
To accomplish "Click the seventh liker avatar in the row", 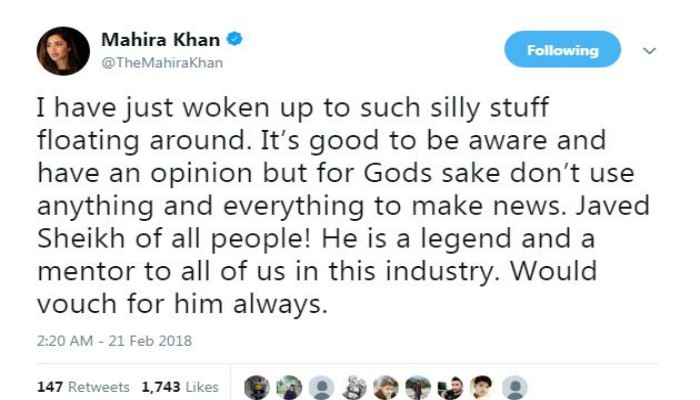I will point(450,387).
